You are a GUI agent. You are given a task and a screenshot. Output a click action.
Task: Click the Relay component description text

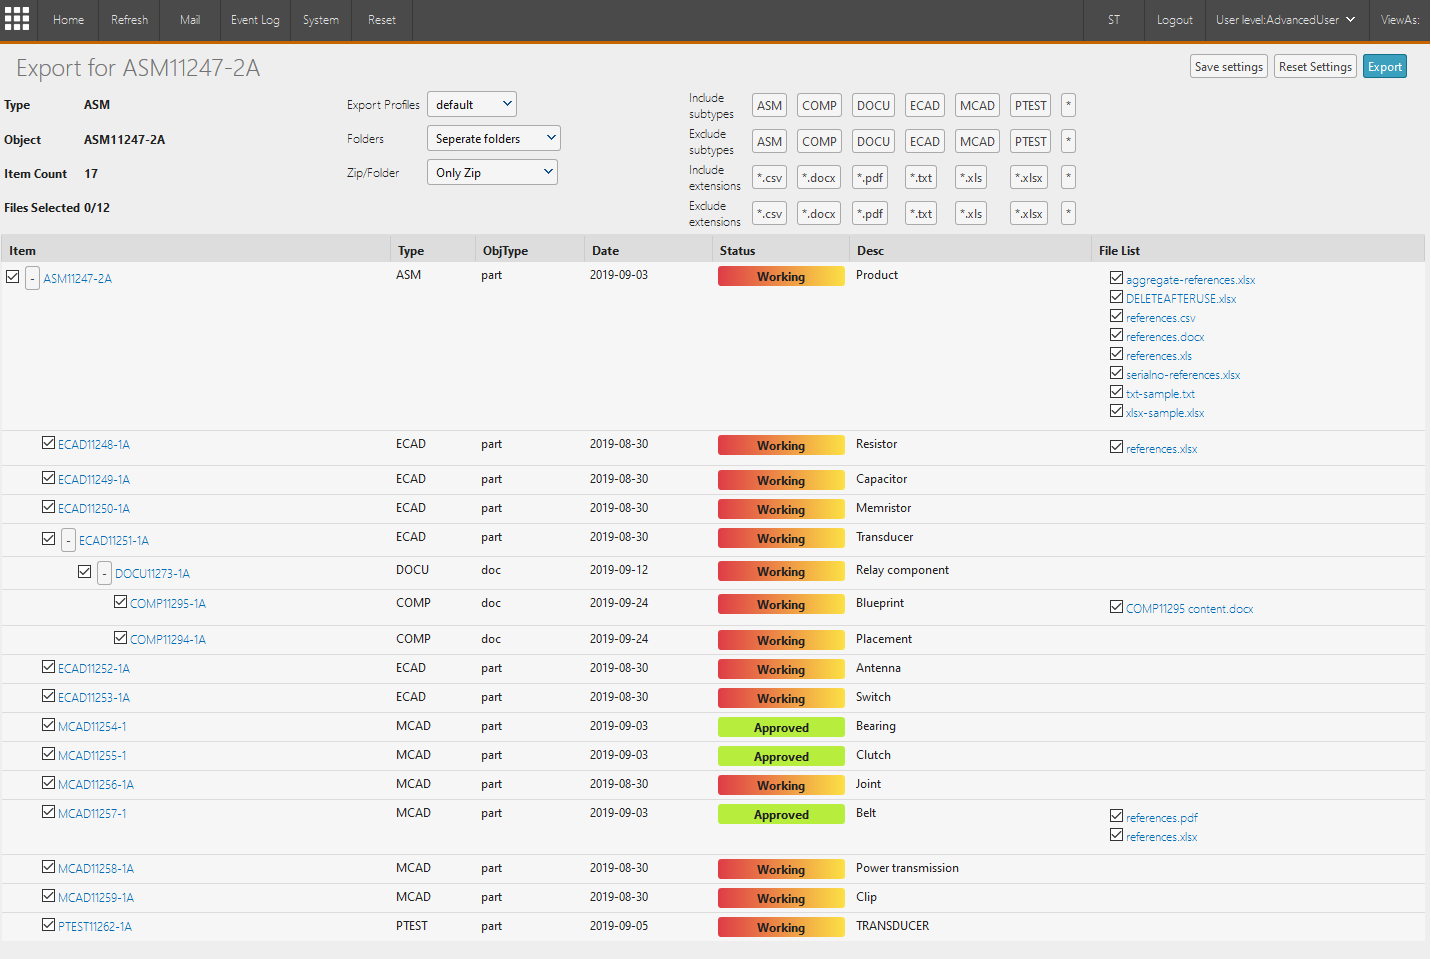(x=902, y=570)
